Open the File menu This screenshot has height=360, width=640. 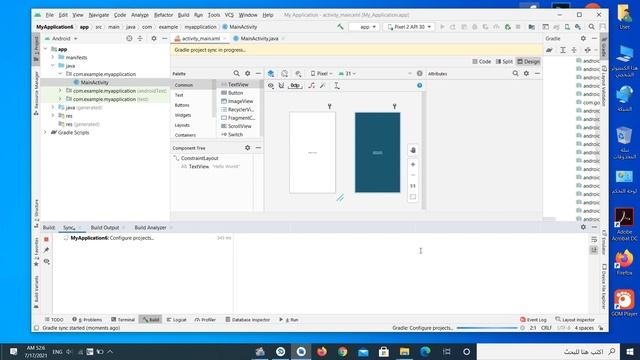(50, 15)
